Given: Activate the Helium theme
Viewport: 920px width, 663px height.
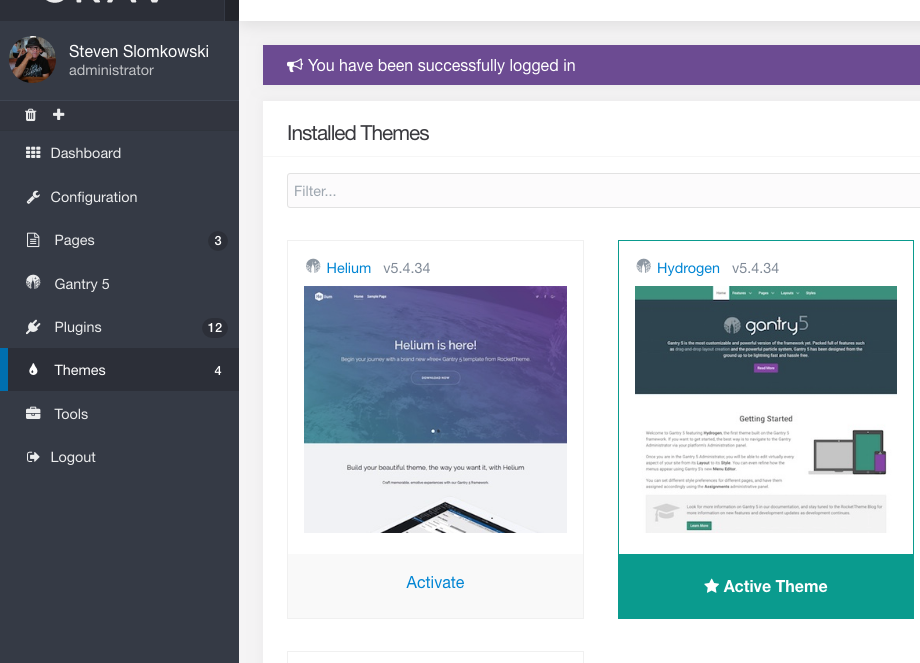Looking at the screenshot, I should click(x=435, y=583).
